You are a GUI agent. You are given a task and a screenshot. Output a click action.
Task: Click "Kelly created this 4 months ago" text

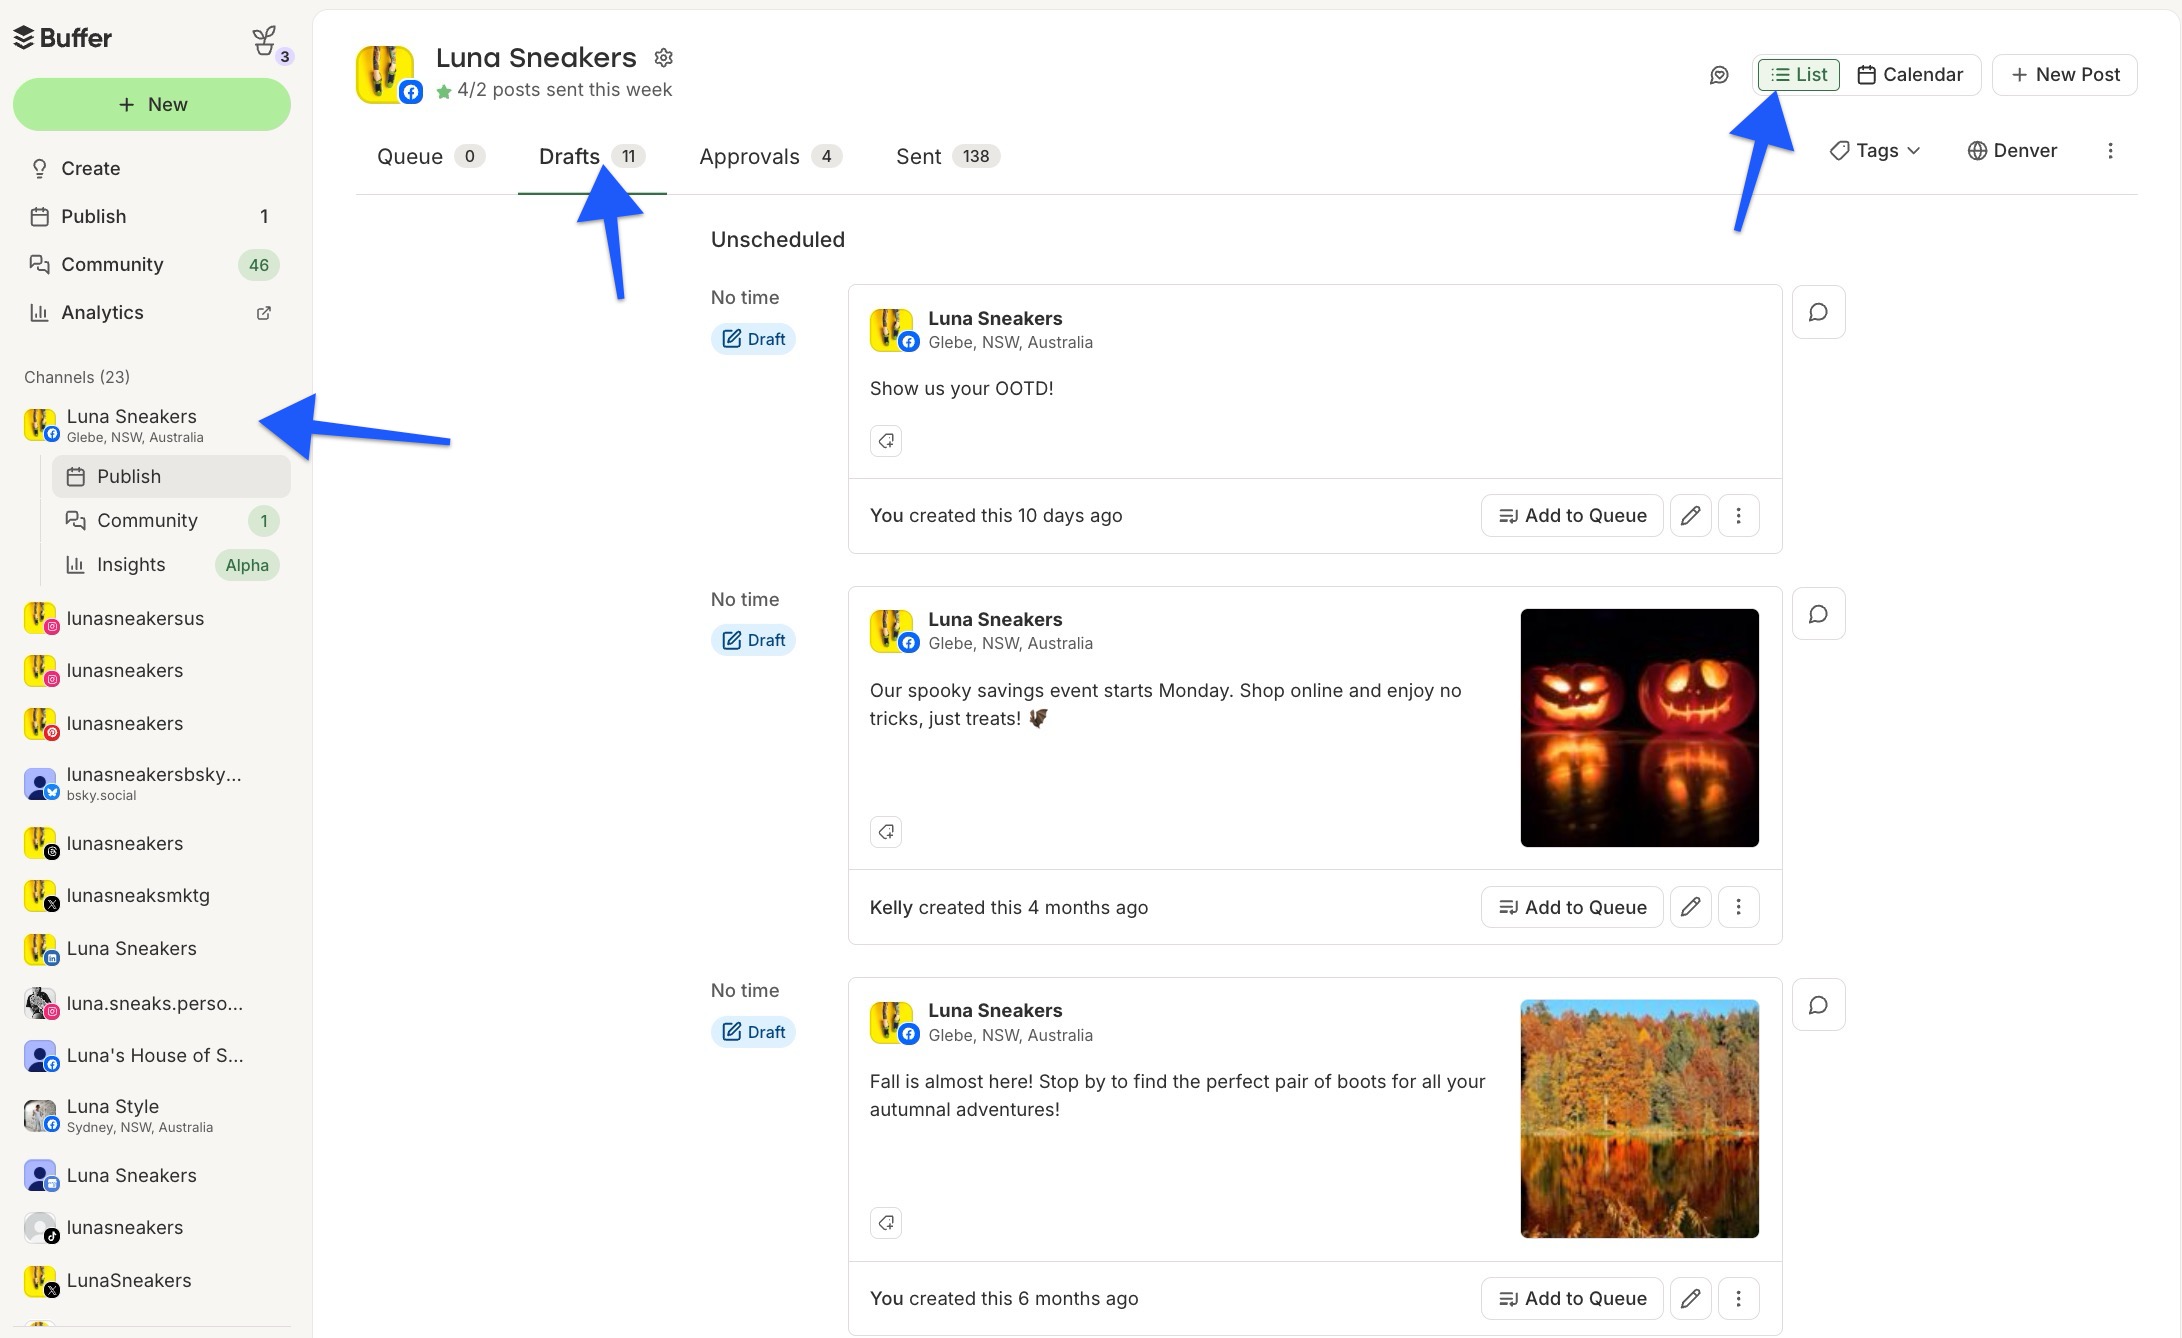(x=1008, y=908)
